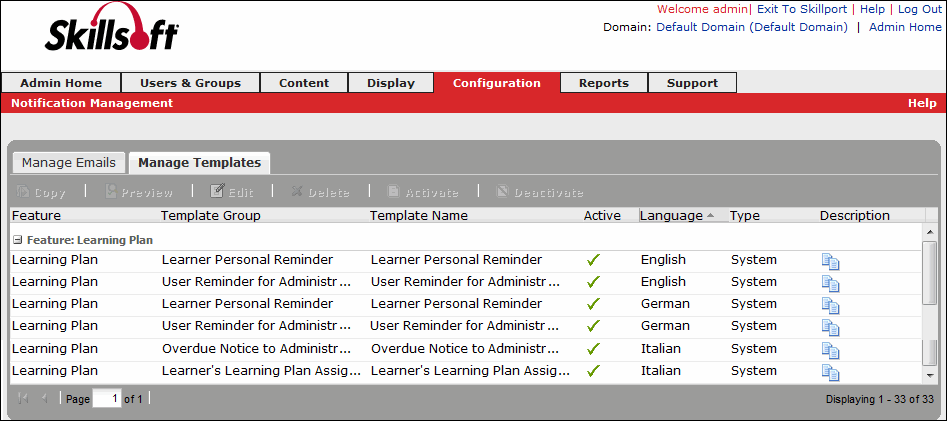Screen dimensions: 947x421
Task: Go to previous page arrow in pager
Action: pyautogui.click(x=45, y=399)
